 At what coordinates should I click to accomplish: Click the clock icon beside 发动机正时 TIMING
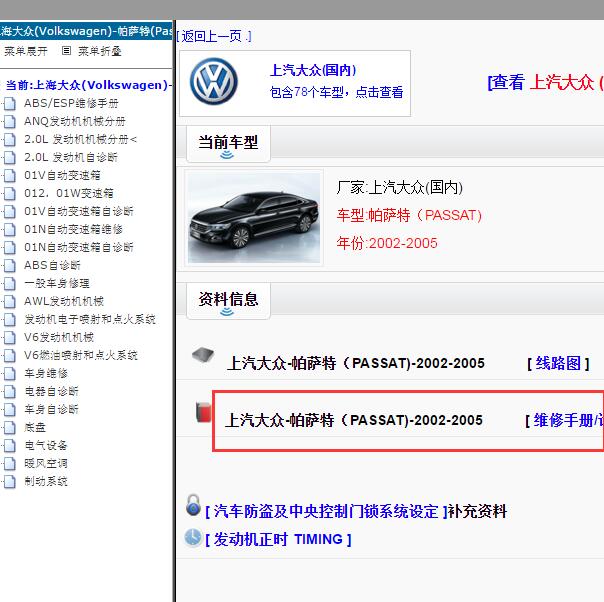tap(193, 538)
